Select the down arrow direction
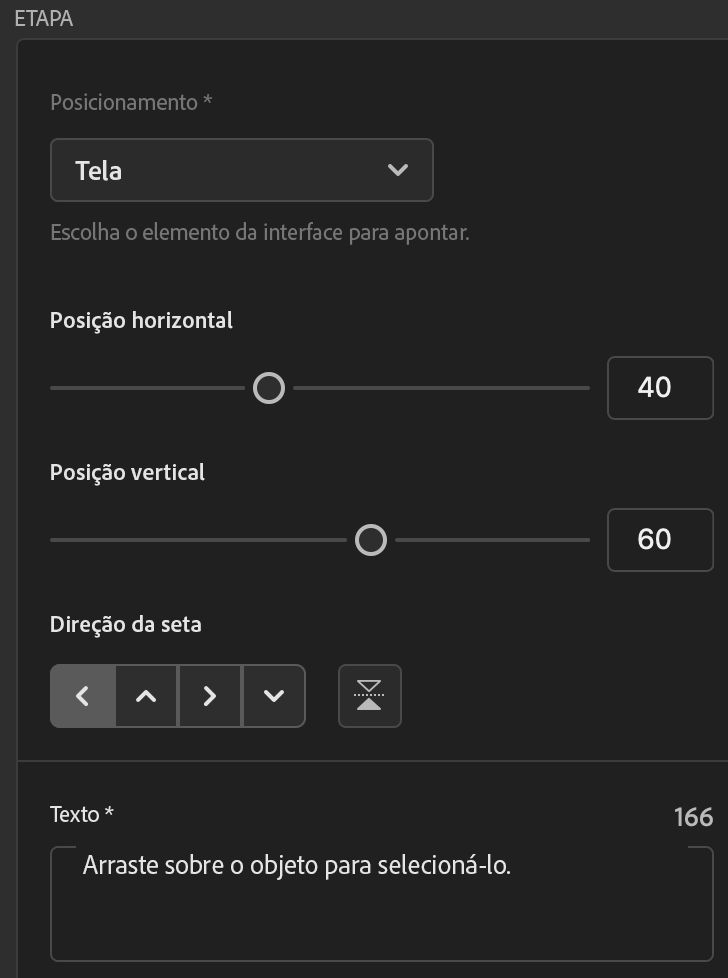Viewport: 728px width, 978px height. tap(273, 696)
